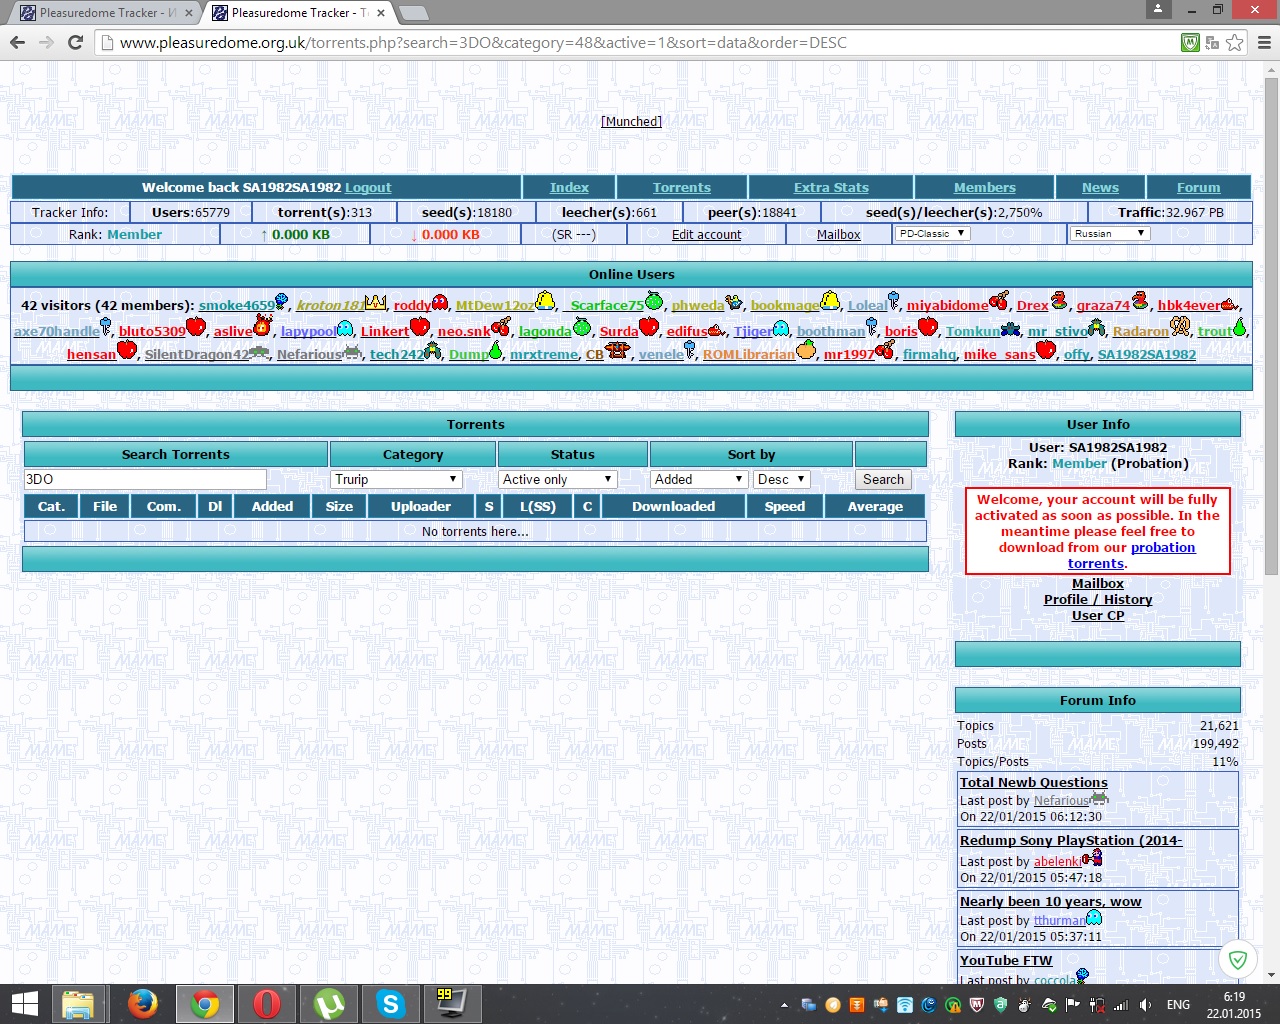Open the News menu item
The image size is (1280, 1024).
coord(1100,187)
